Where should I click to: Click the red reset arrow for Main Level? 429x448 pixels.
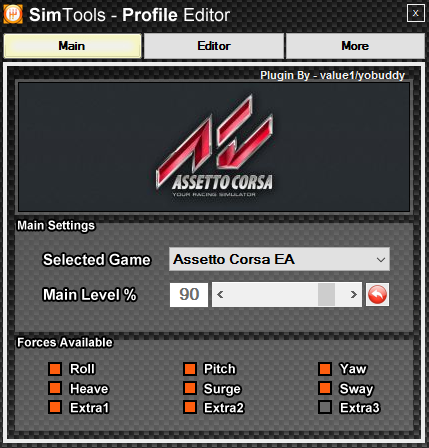[377, 294]
